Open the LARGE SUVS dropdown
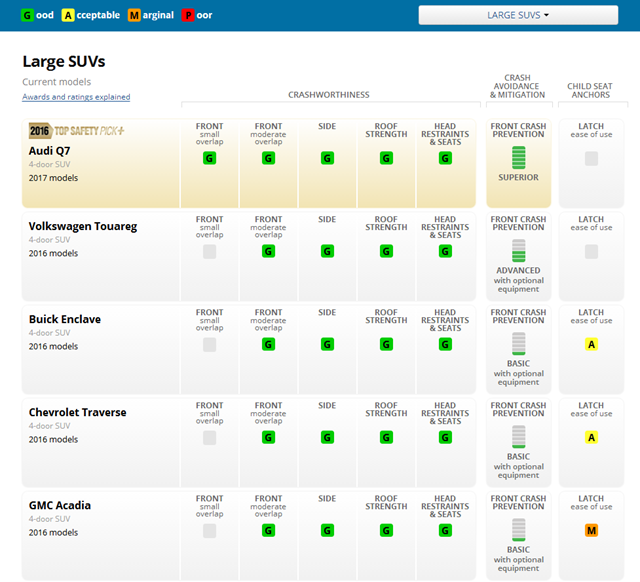This screenshot has width=640, height=582. pos(518,15)
